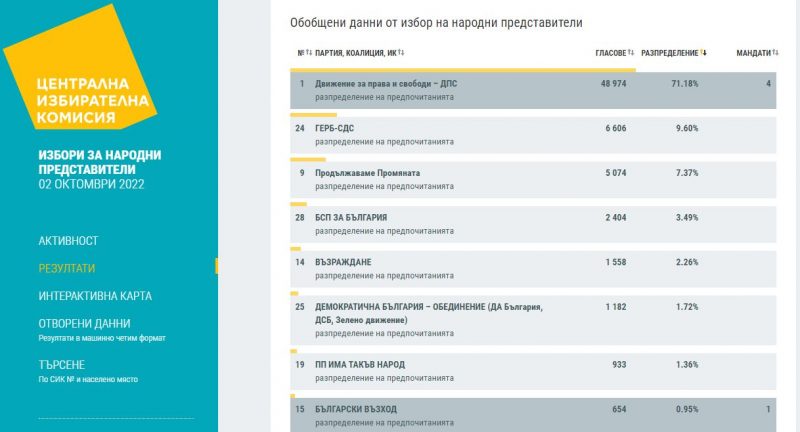The height and width of the screenshot is (432, 800).
Task: Open the Активност menu item
Action: click(68, 241)
